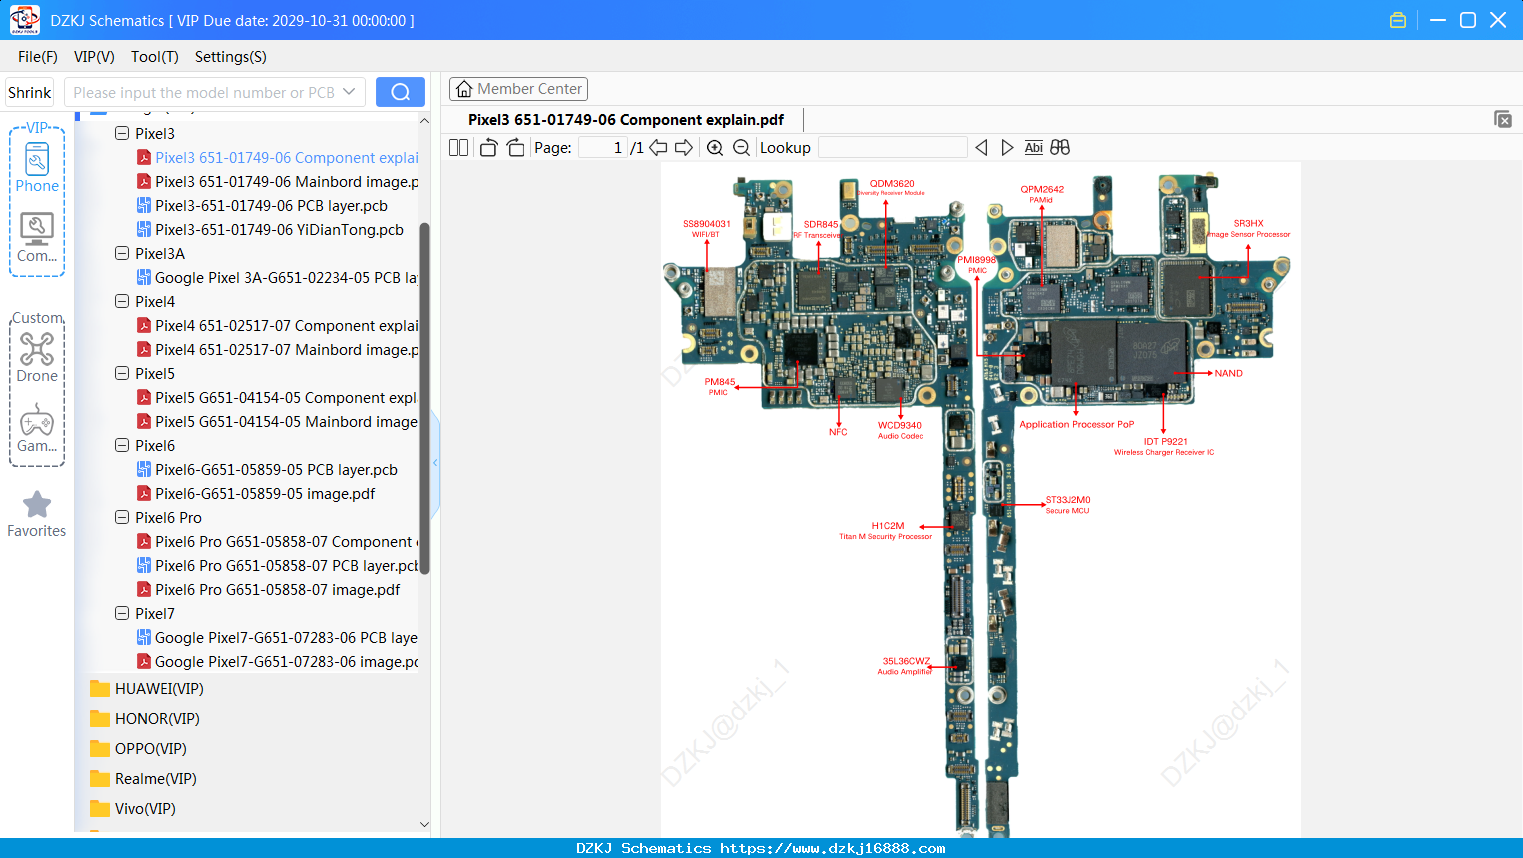Rotate the page clockwise
Viewport: 1523px width, 858px height.
(x=515, y=148)
